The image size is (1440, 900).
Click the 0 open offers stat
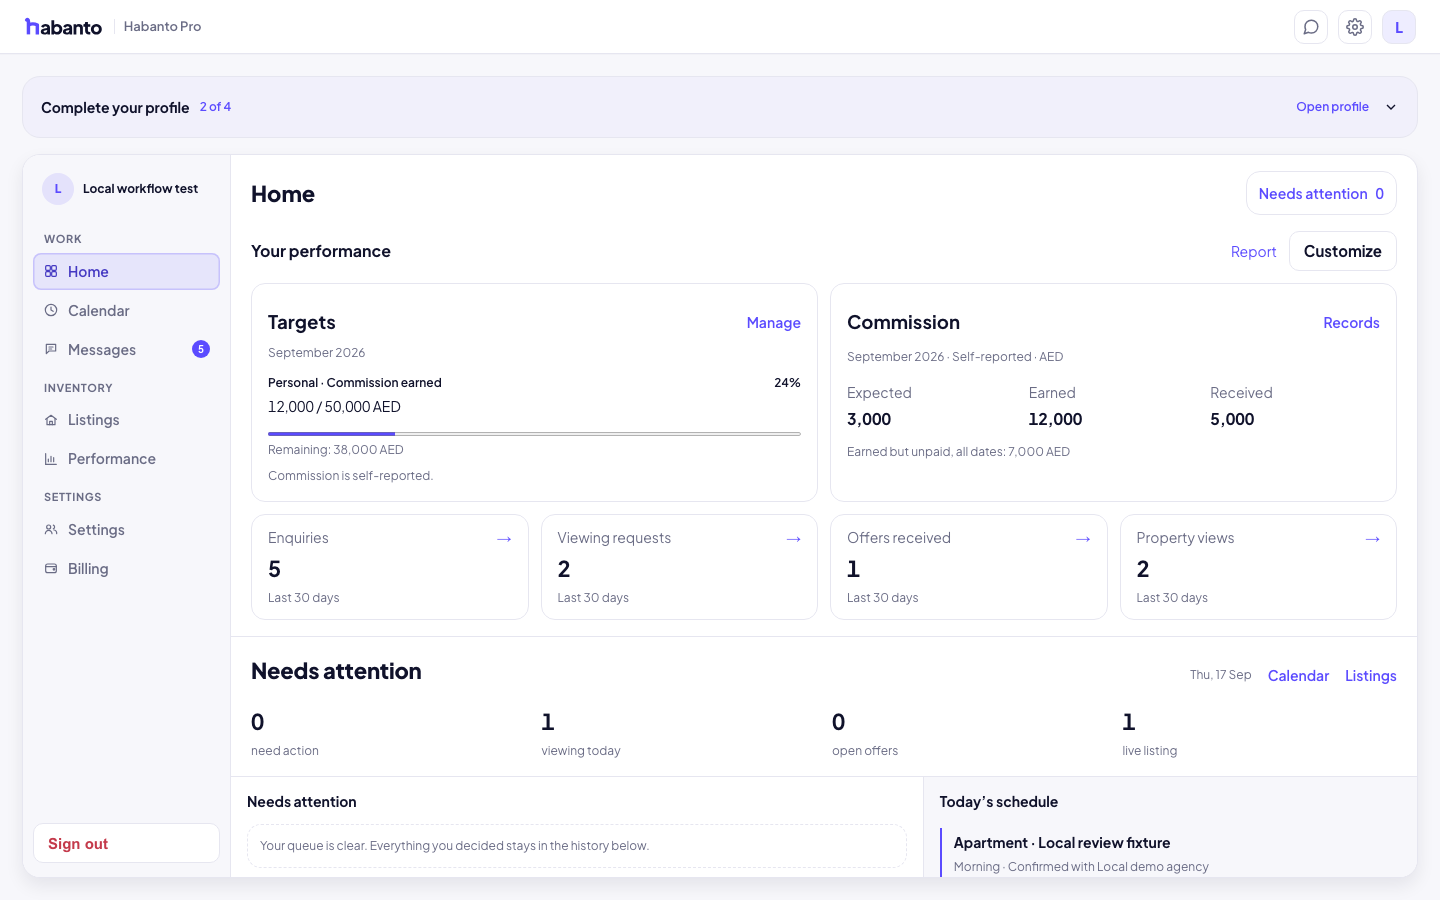pos(865,734)
